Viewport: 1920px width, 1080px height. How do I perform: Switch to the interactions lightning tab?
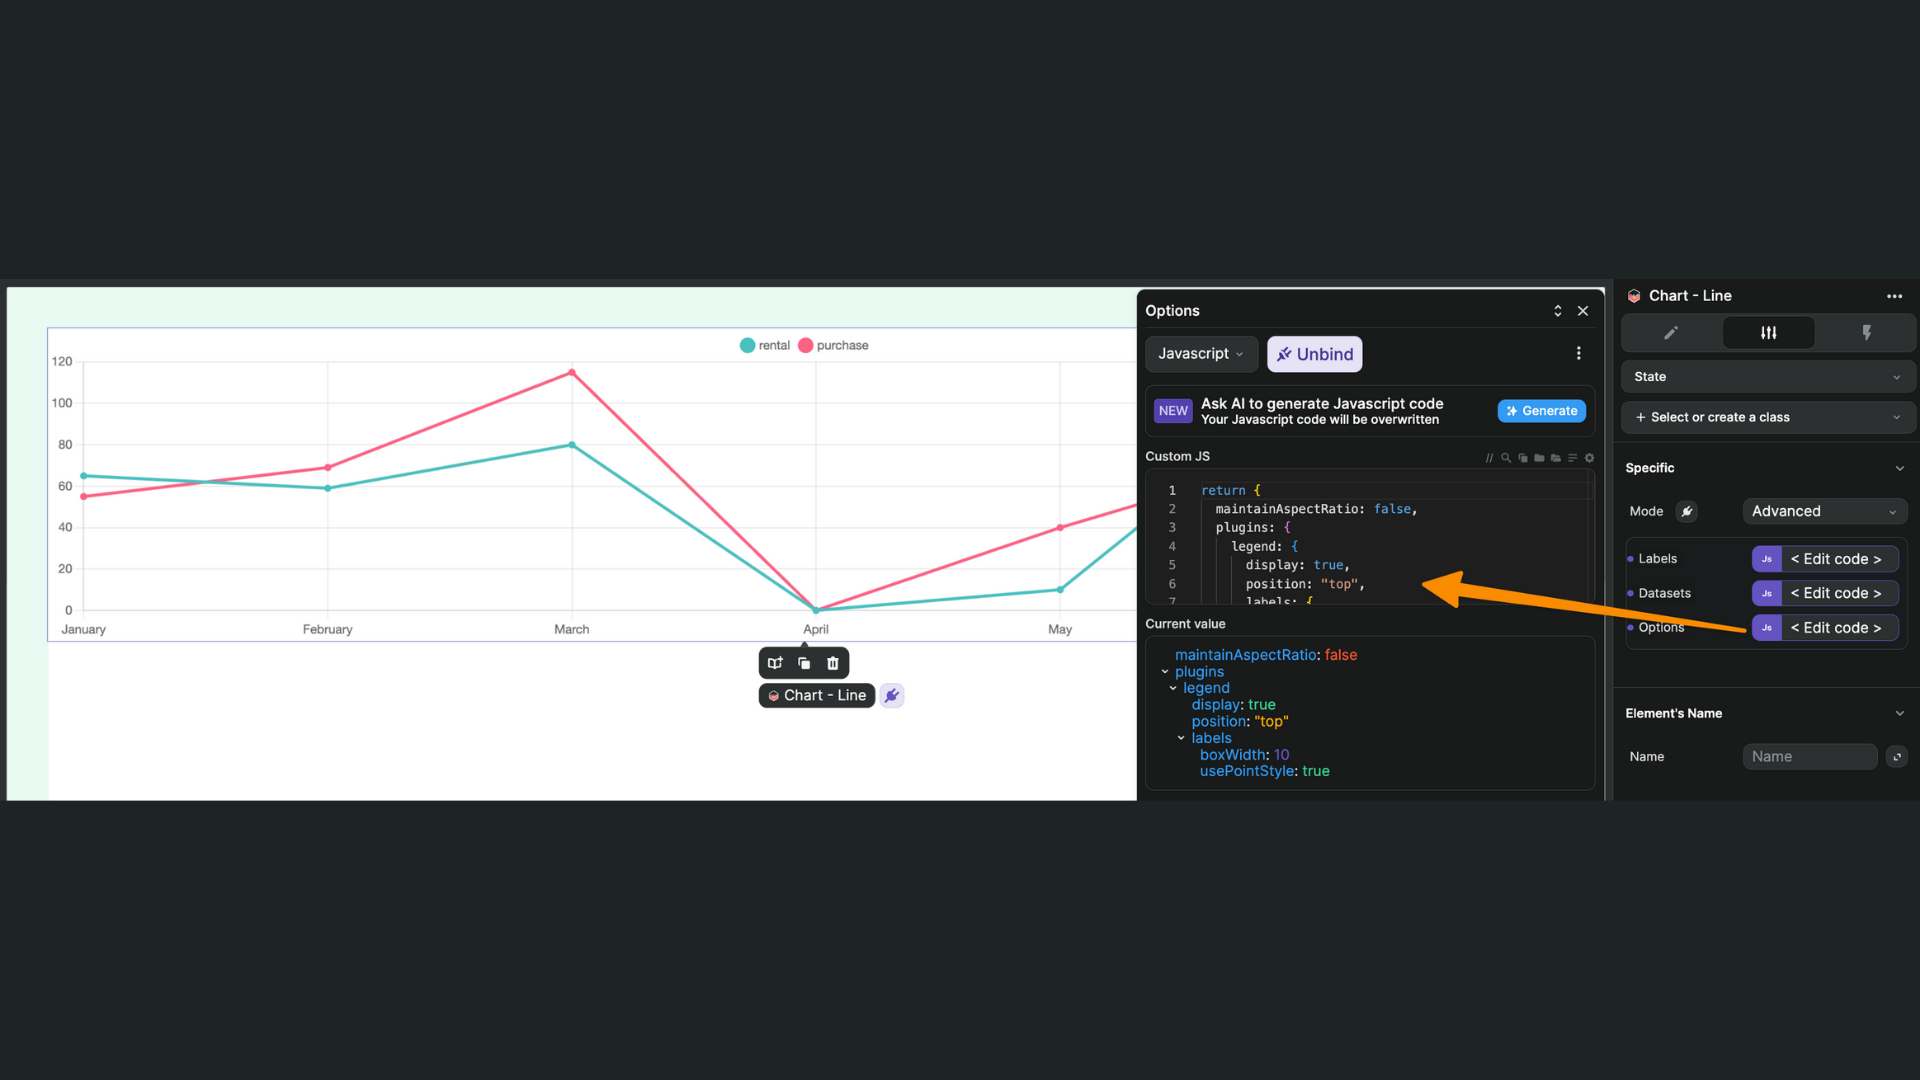pos(1866,333)
